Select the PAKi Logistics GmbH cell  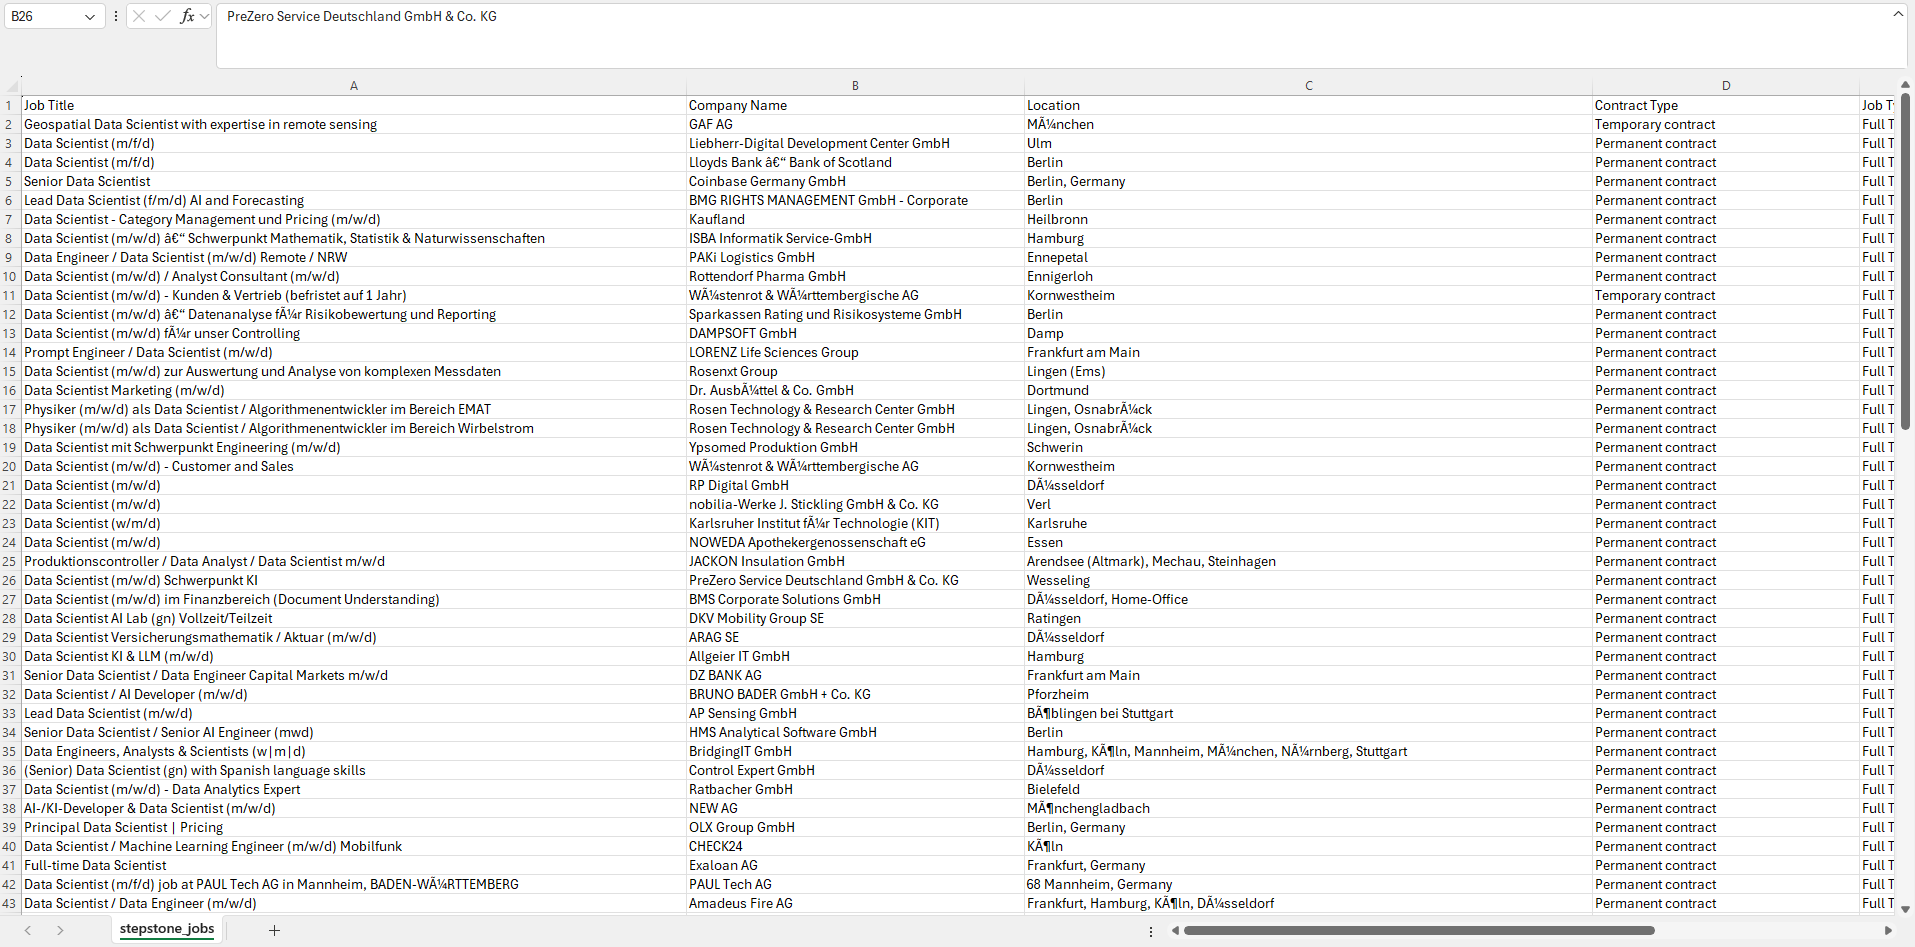(x=855, y=257)
